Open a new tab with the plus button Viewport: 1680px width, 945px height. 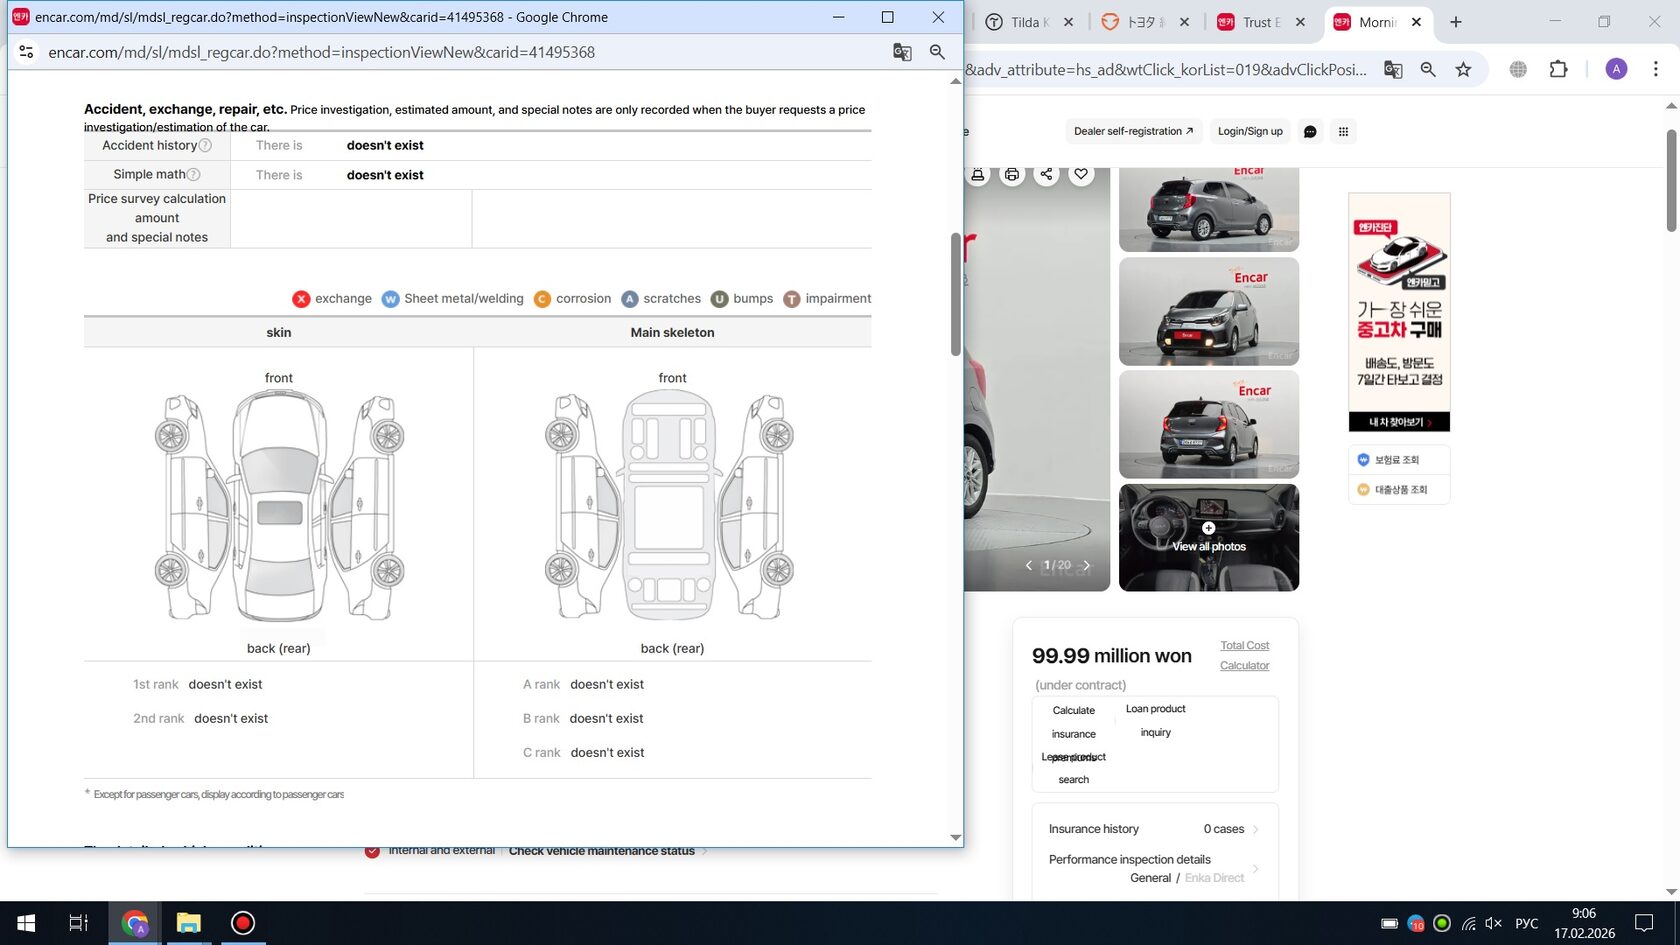pyautogui.click(x=1456, y=22)
